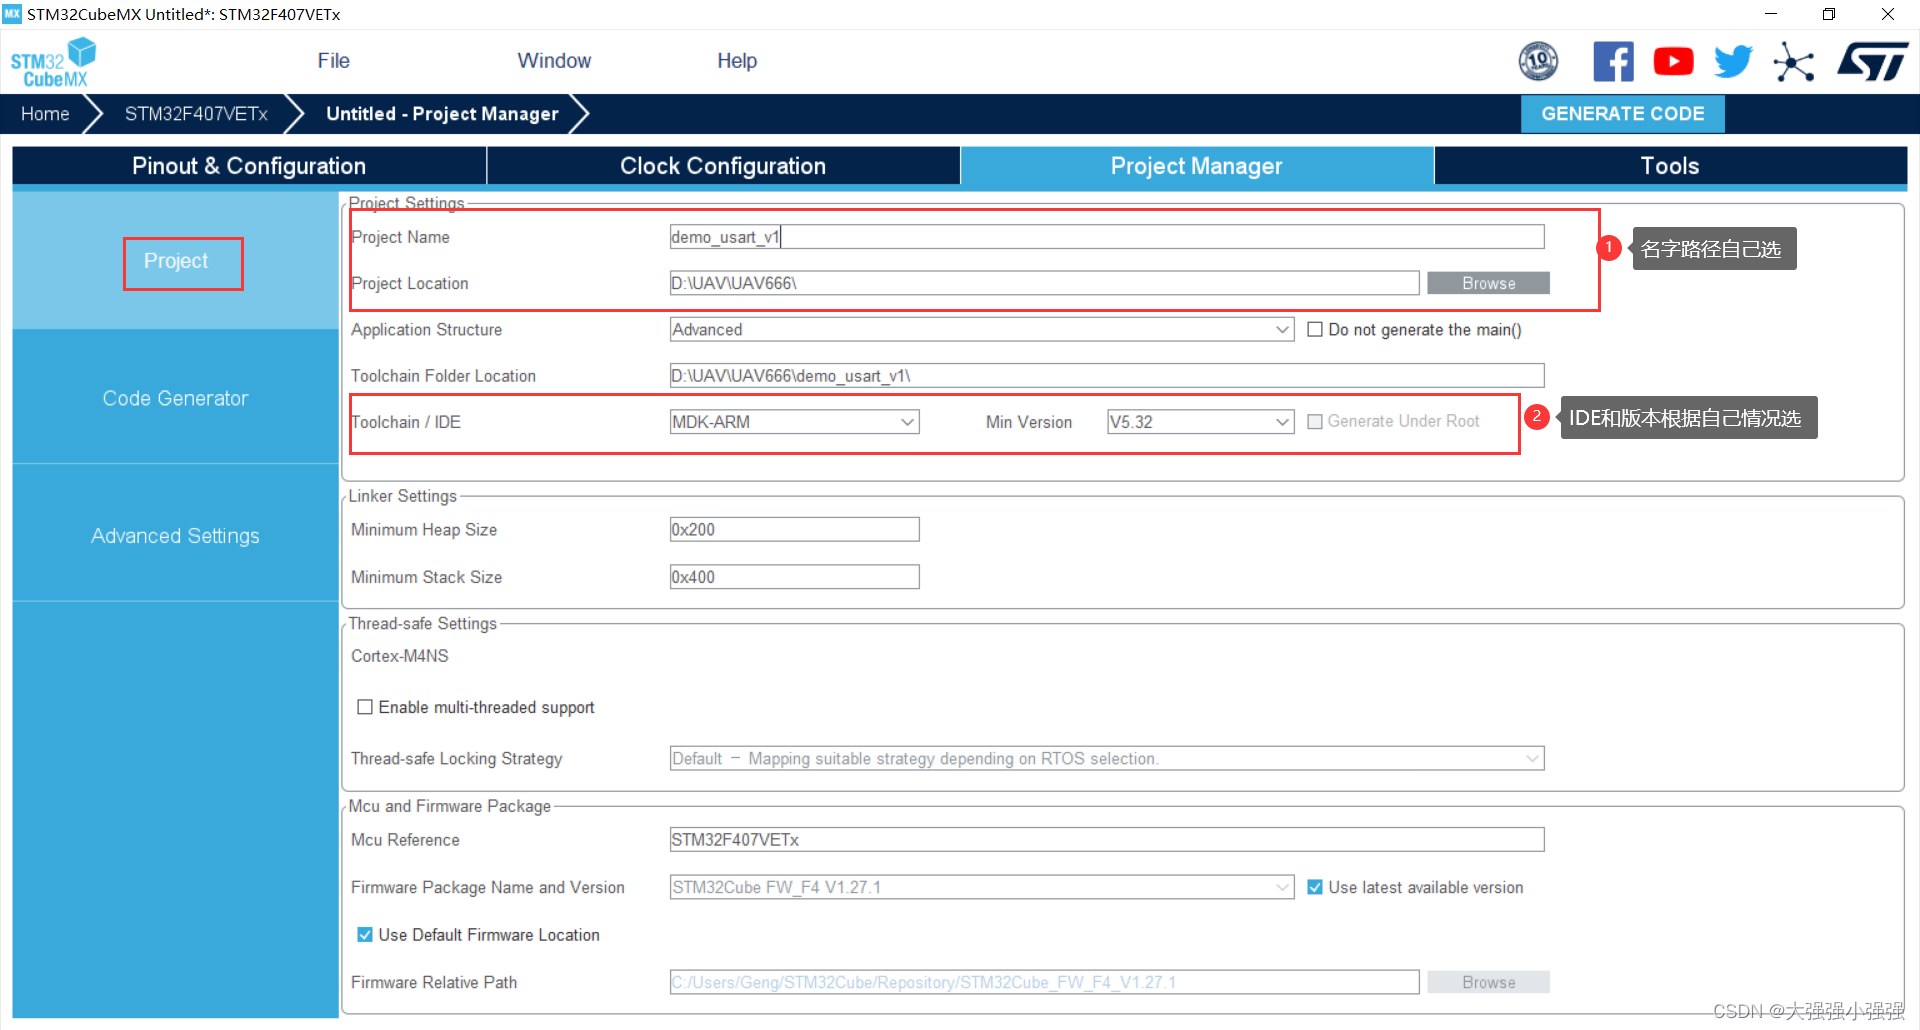Click the STM32CubeMX logo icon
Image resolution: width=1920 pixels, height=1030 pixels.
tap(54, 62)
